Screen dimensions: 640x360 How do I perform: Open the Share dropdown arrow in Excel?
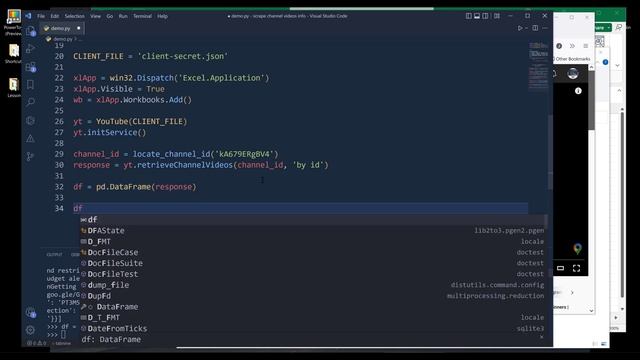[609, 28]
